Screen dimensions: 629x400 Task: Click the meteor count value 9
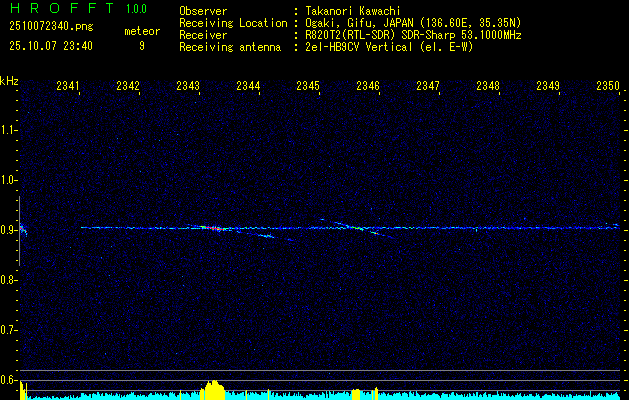[x=142, y=46]
